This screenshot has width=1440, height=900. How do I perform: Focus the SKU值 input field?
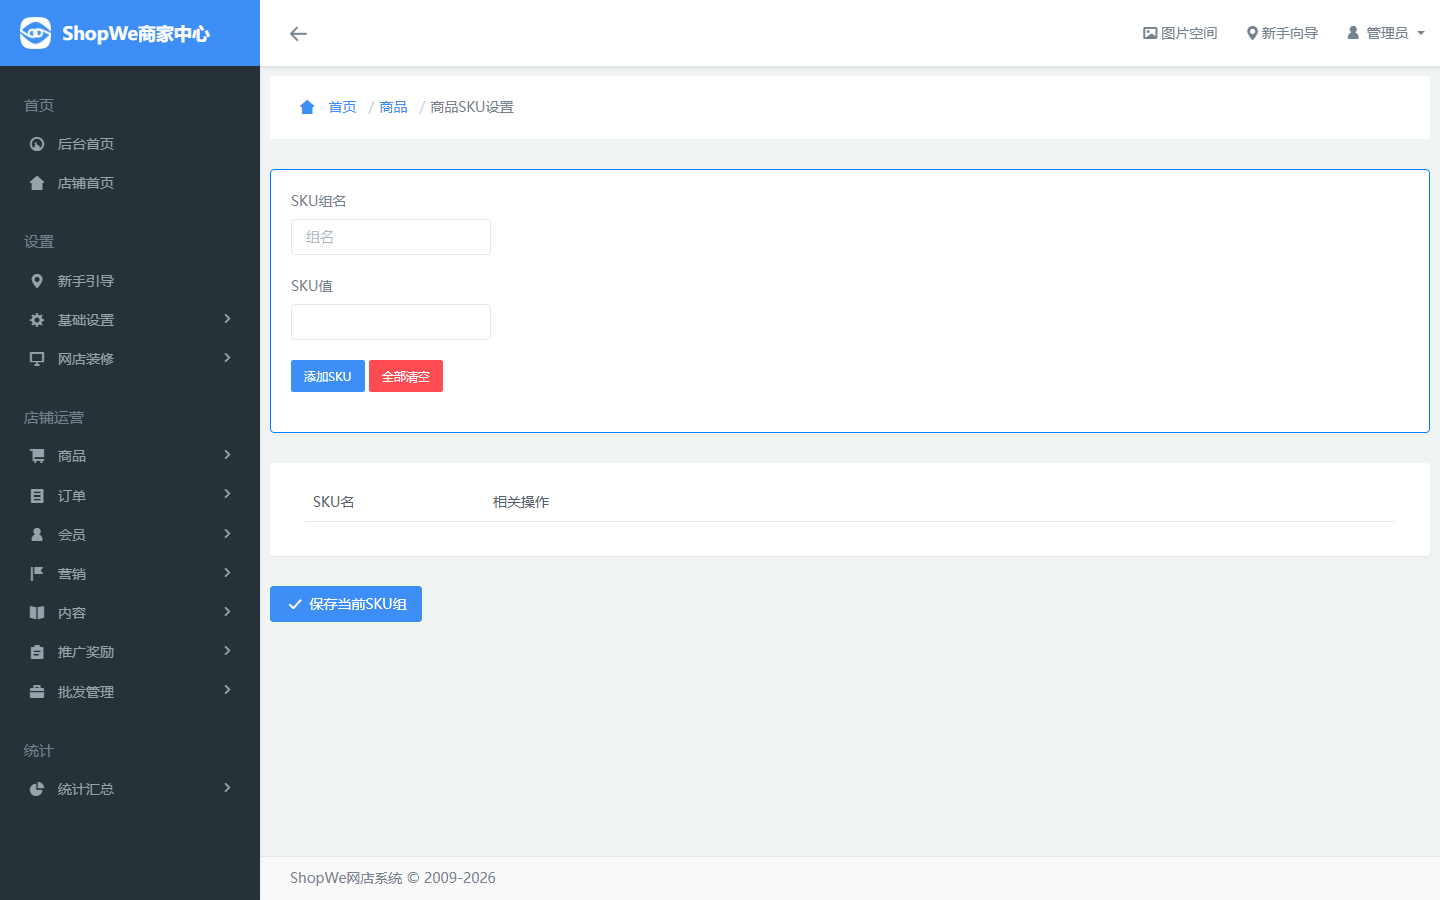coord(391,322)
